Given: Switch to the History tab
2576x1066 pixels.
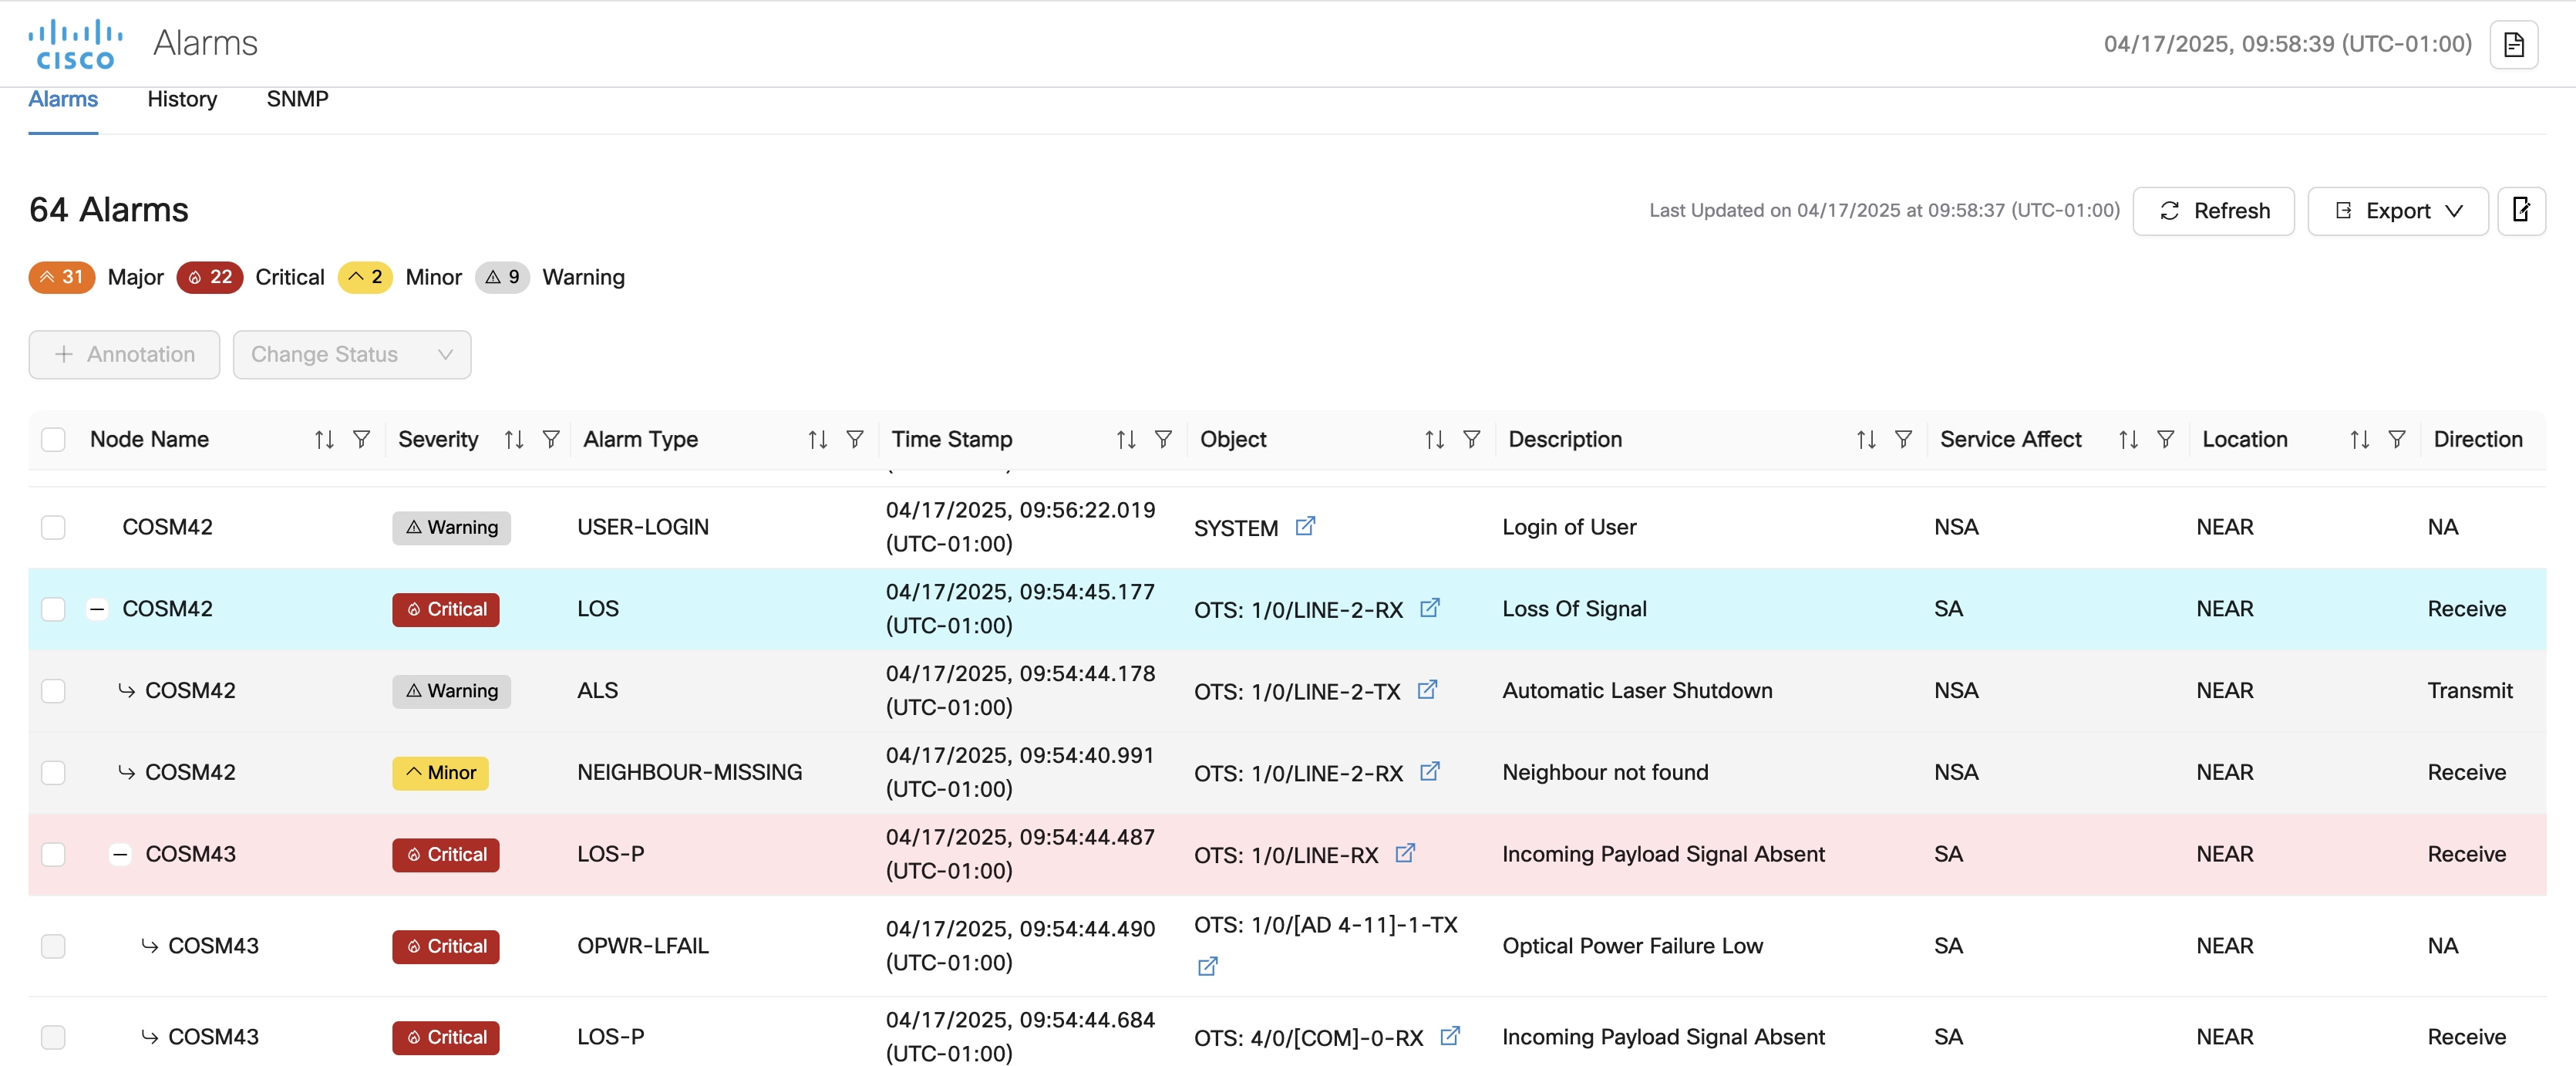Looking at the screenshot, I should coord(182,99).
